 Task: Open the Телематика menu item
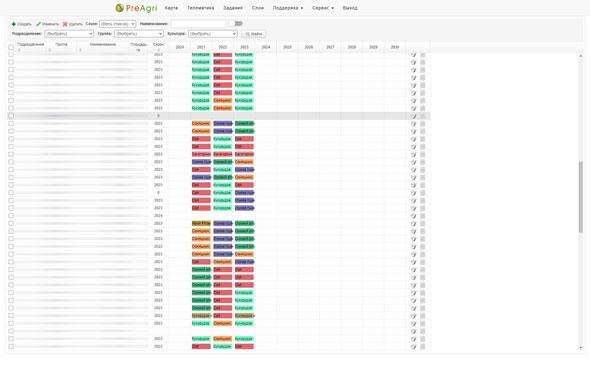pyautogui.click(x=201, y=8)
